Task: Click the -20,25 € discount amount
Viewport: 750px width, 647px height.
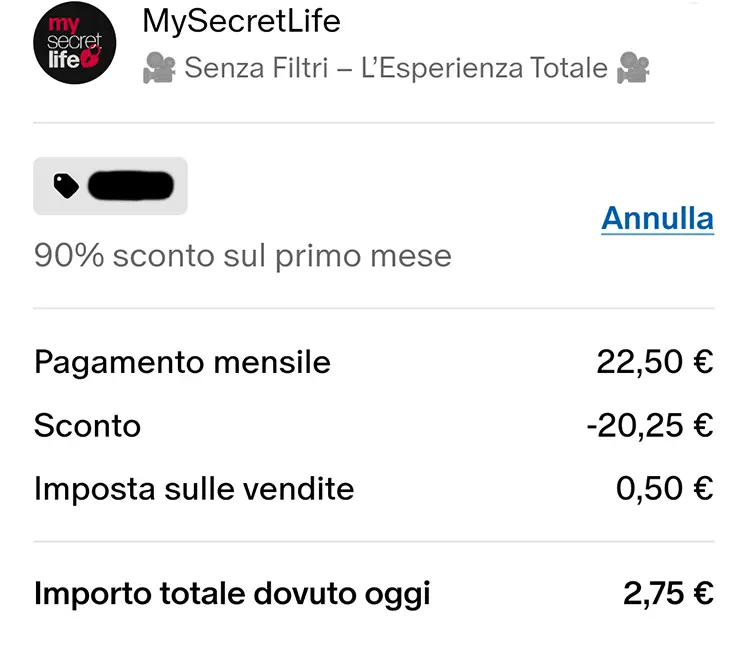Action: coord(650,426)
